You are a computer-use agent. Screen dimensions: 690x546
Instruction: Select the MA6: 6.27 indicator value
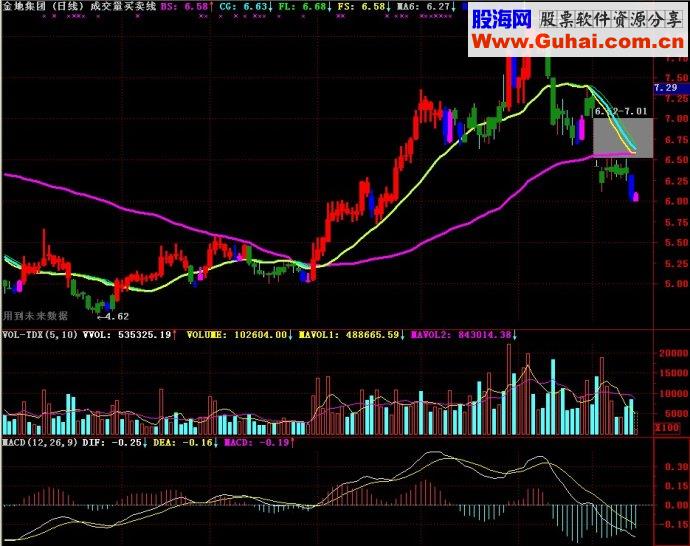pyautogui.click(x=424, y=7)
